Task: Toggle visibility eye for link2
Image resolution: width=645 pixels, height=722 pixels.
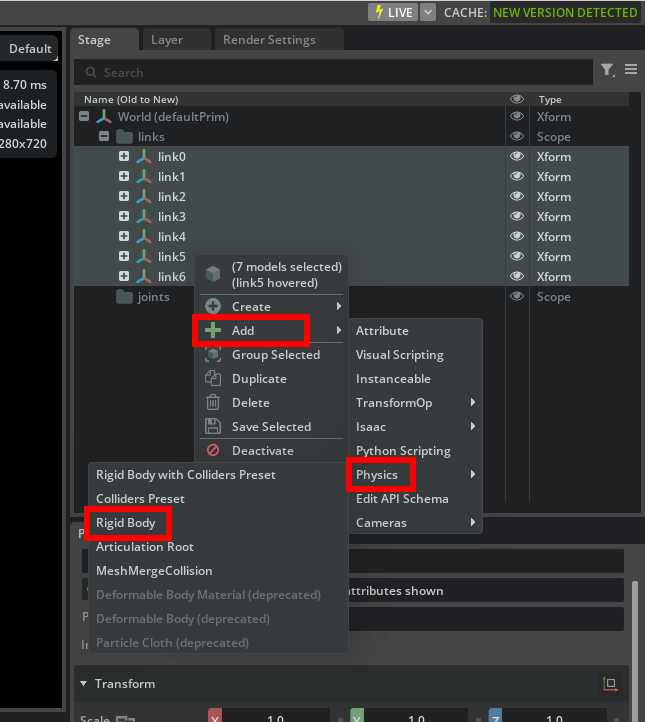Action: click(x=517, y=197)
